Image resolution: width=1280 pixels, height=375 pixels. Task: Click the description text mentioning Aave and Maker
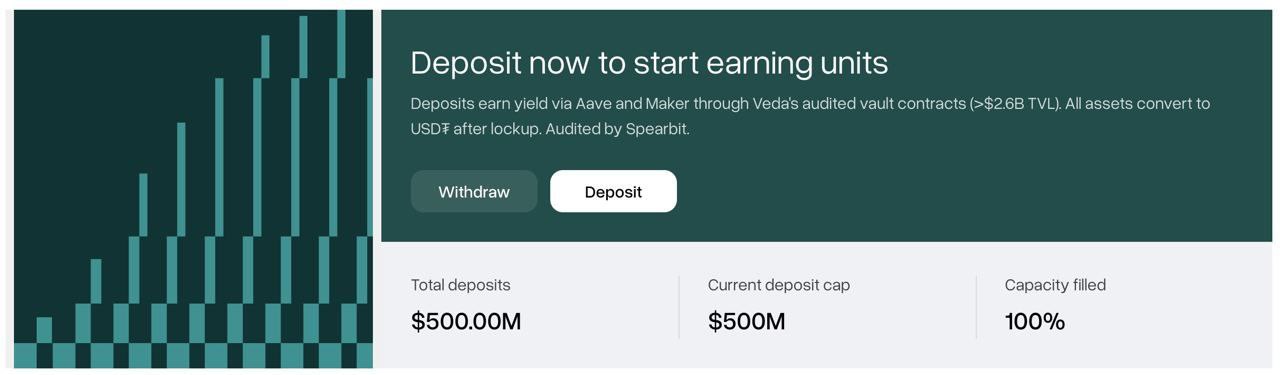pos(810,116)
